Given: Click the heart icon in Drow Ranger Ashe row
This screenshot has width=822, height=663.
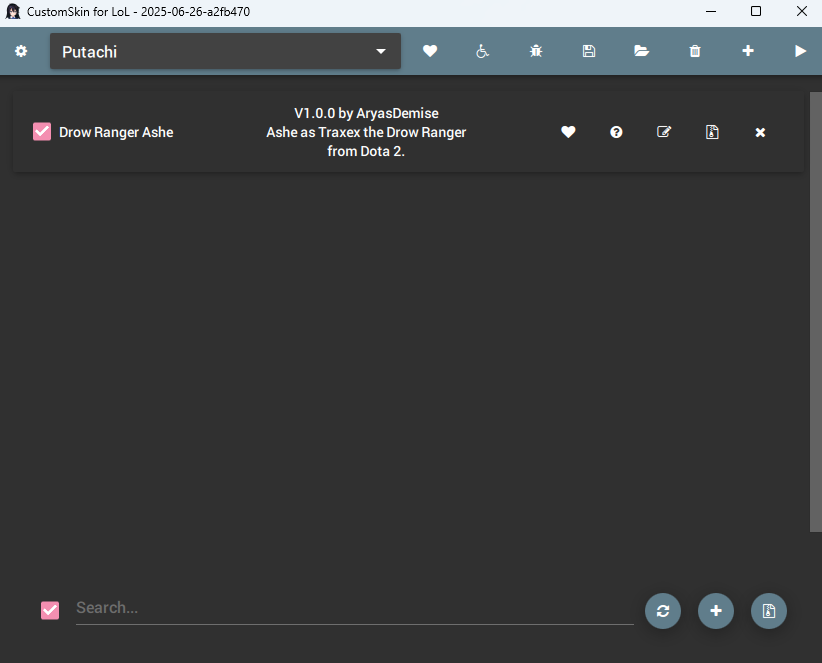Looking at the screenshot, I should pyautogui.click(x=568, y=132).
